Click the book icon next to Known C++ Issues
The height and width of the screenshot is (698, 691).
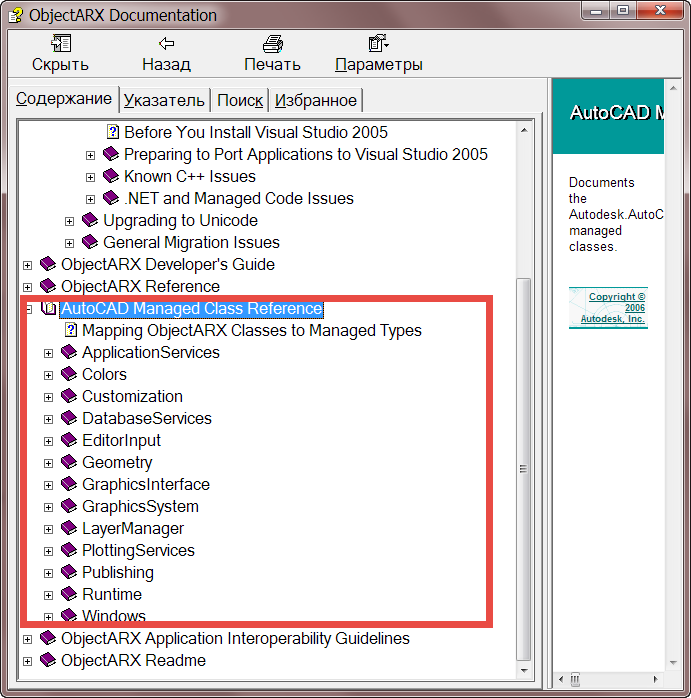(x=111, y=176)
